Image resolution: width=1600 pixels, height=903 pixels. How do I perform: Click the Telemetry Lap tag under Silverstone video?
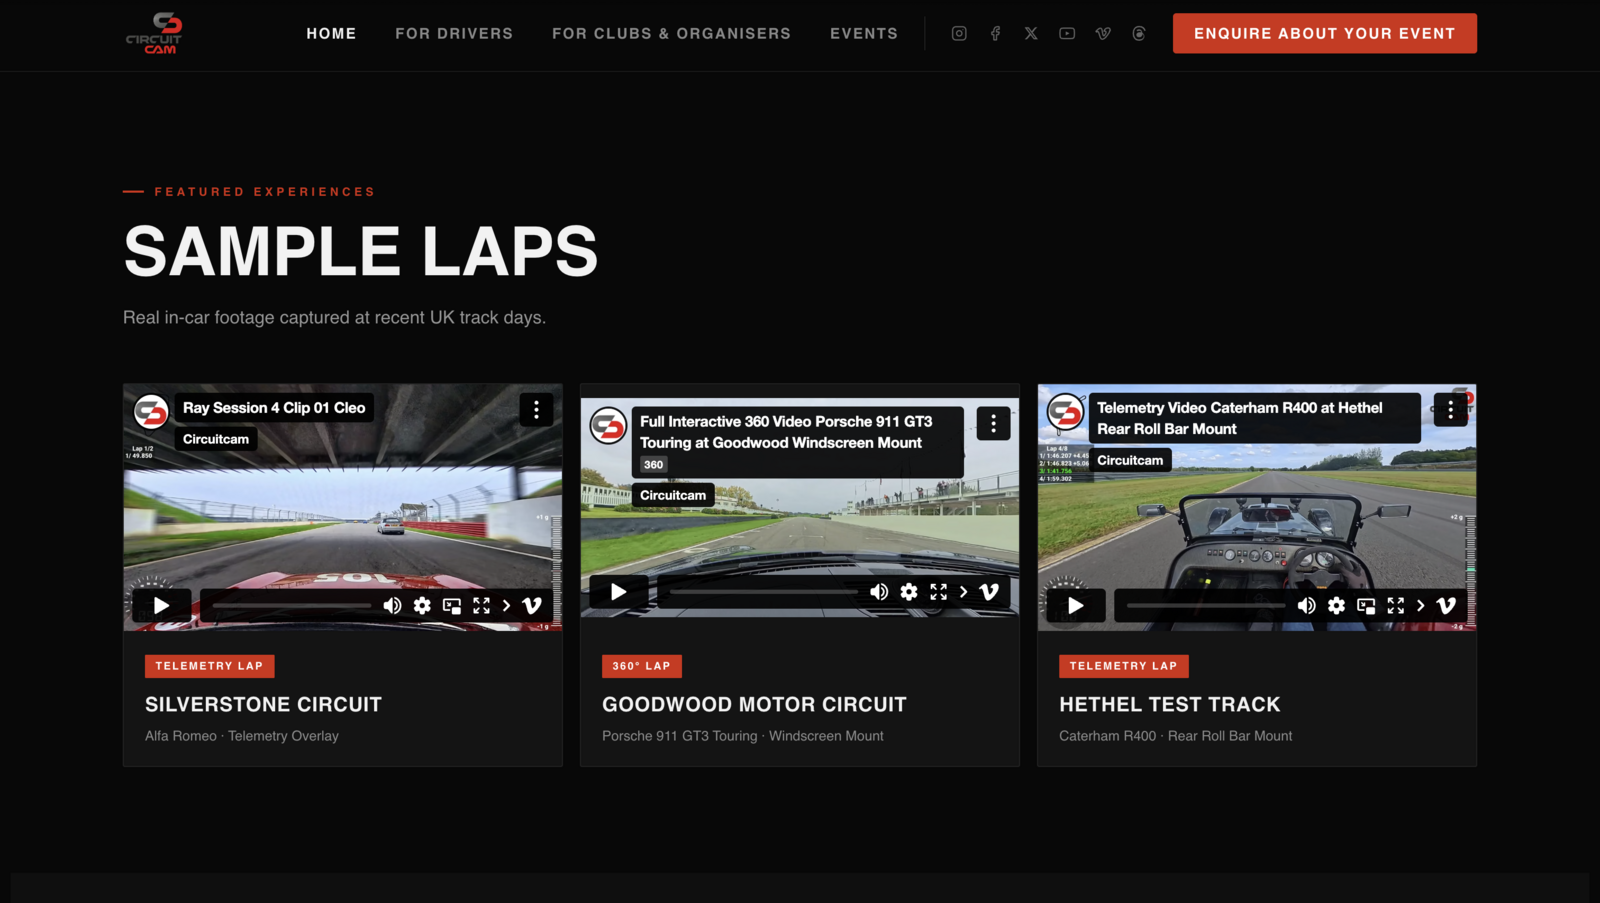209,666
